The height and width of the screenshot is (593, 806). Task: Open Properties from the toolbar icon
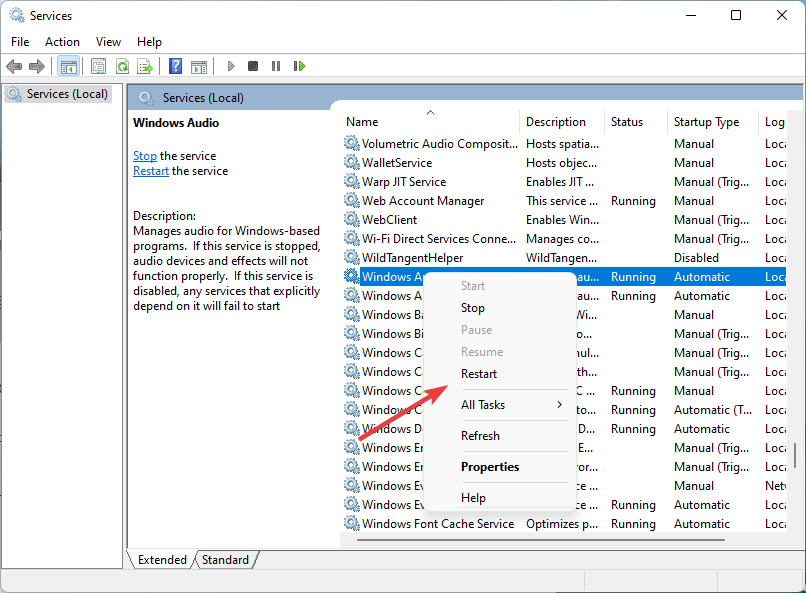[x=98, y=66]
